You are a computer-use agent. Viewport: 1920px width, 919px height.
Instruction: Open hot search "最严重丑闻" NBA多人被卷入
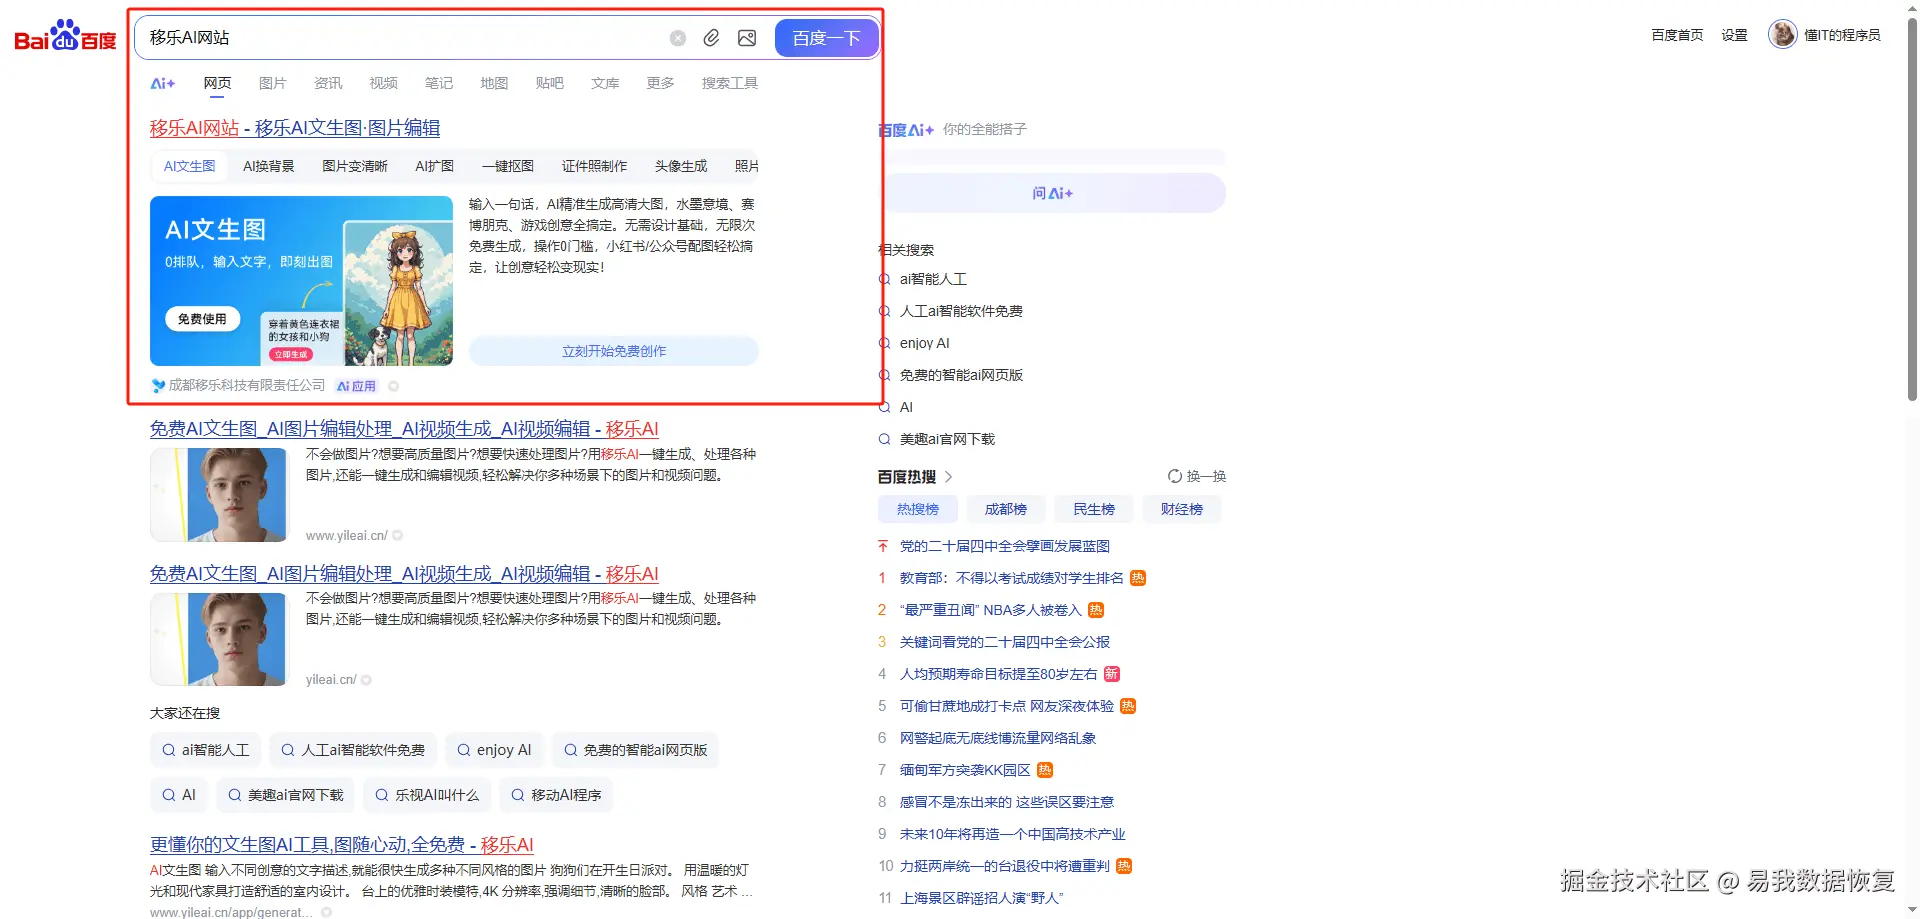coord(991,610)
